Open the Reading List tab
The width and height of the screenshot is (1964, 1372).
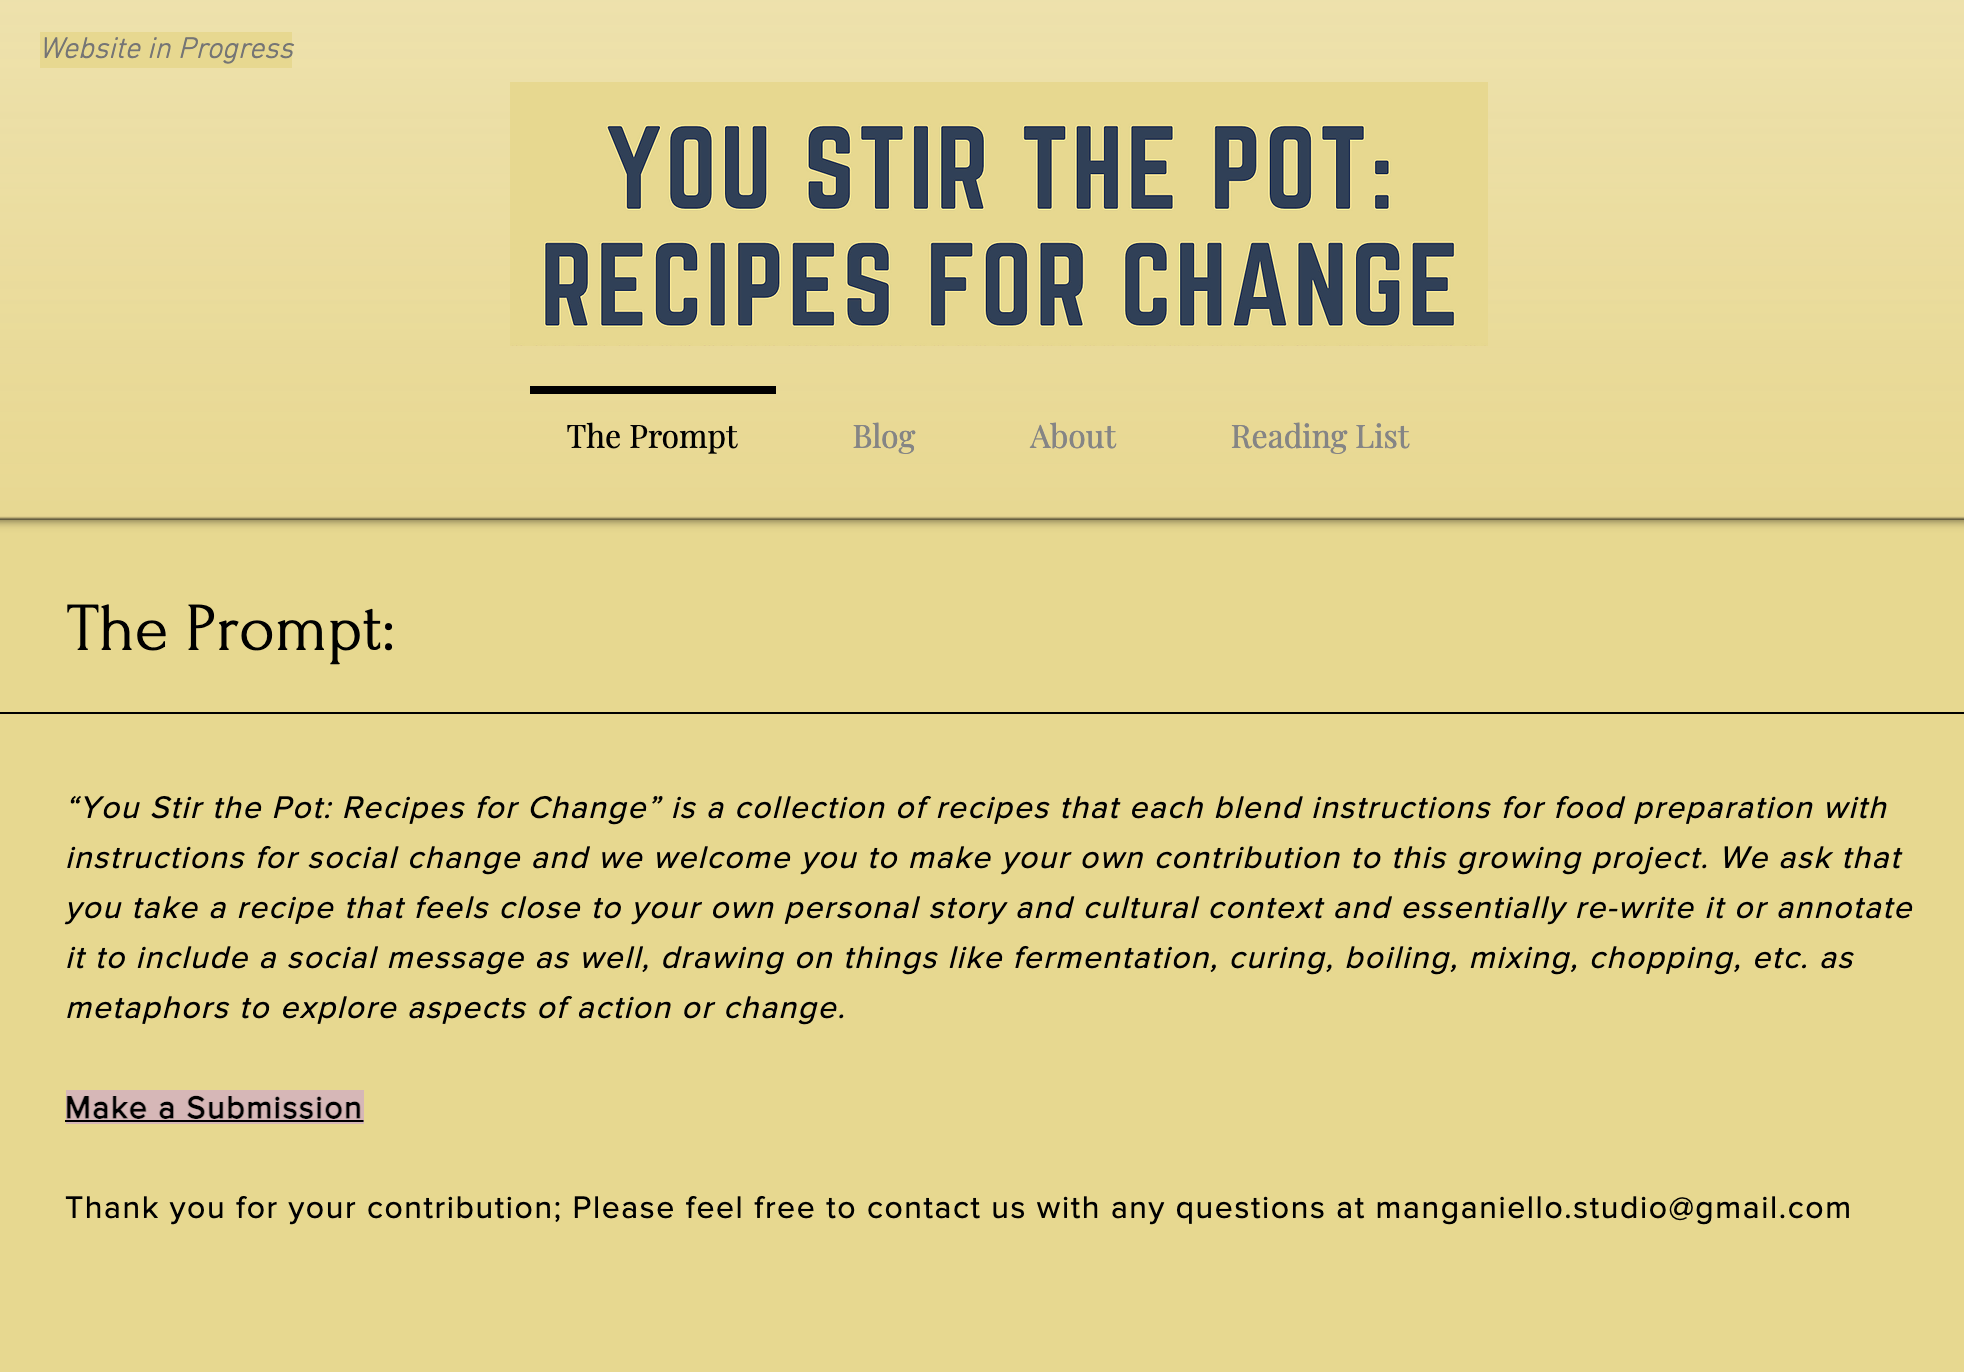pos(1319,437)
